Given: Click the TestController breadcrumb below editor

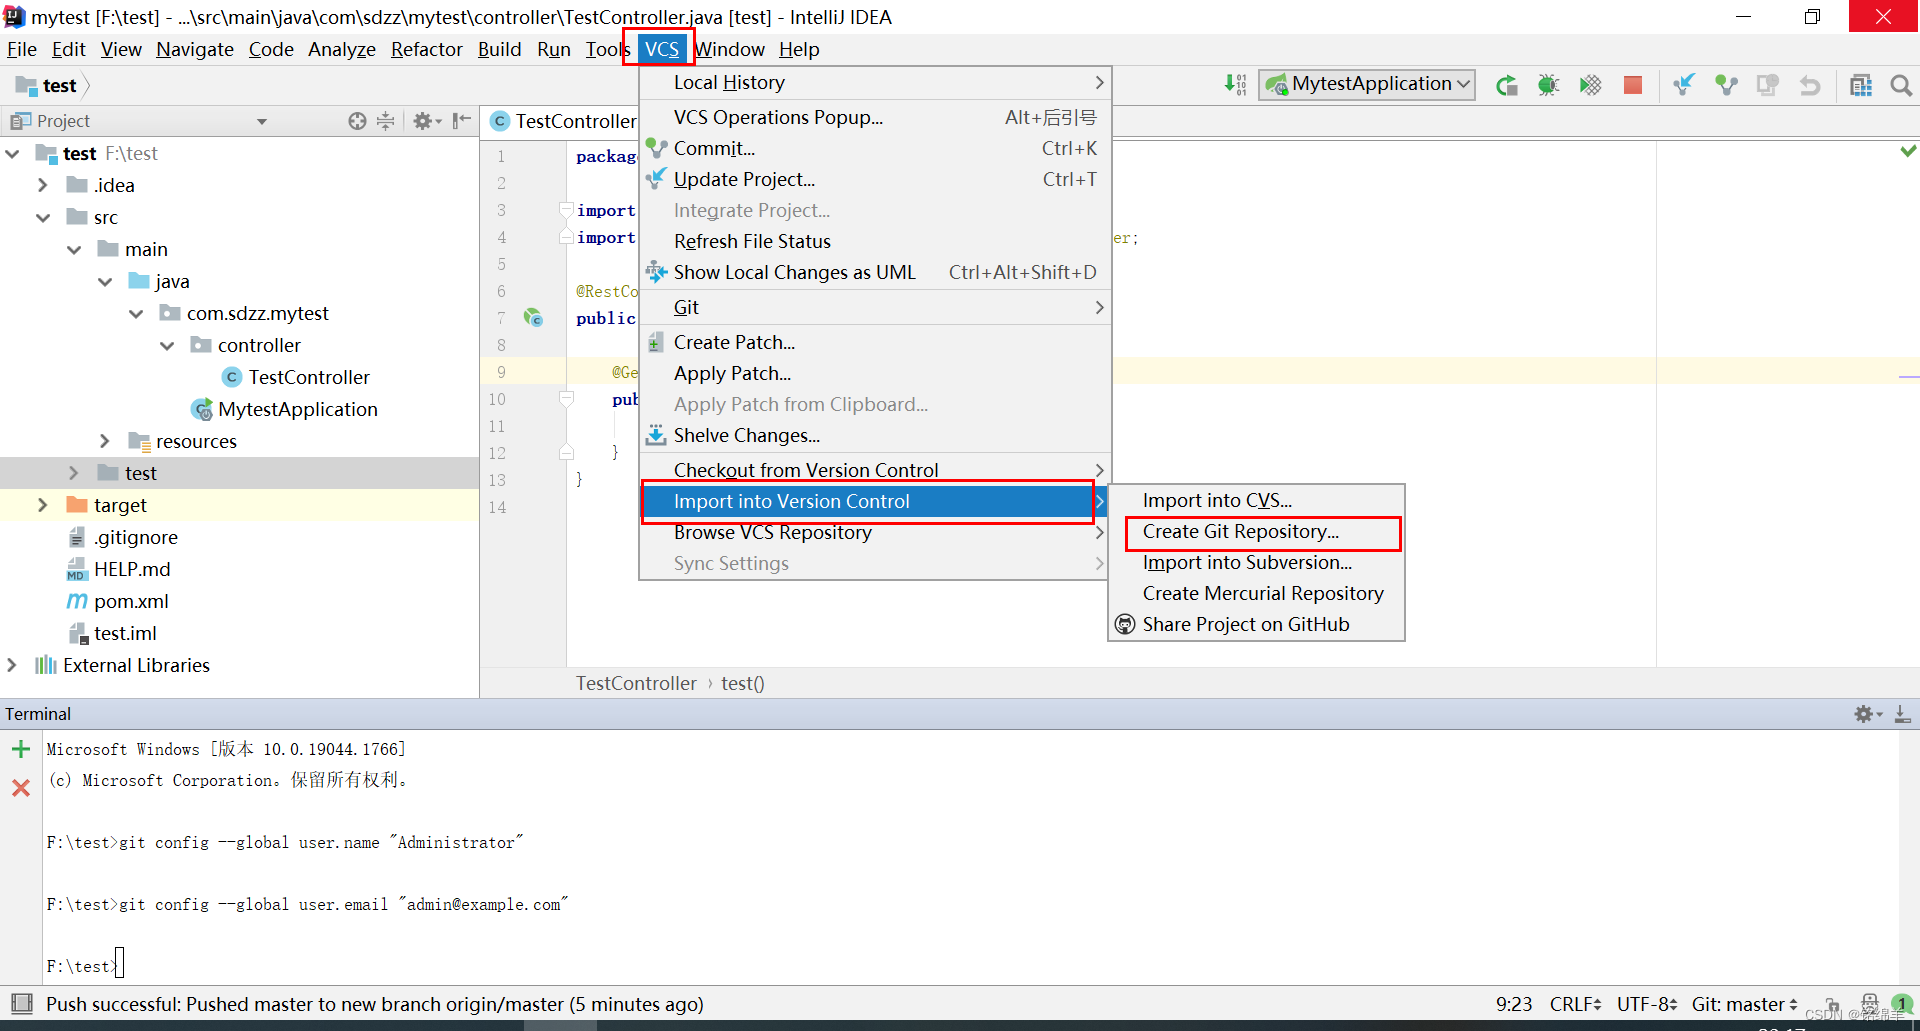Looking at the screenshot, I should point(636,683).
